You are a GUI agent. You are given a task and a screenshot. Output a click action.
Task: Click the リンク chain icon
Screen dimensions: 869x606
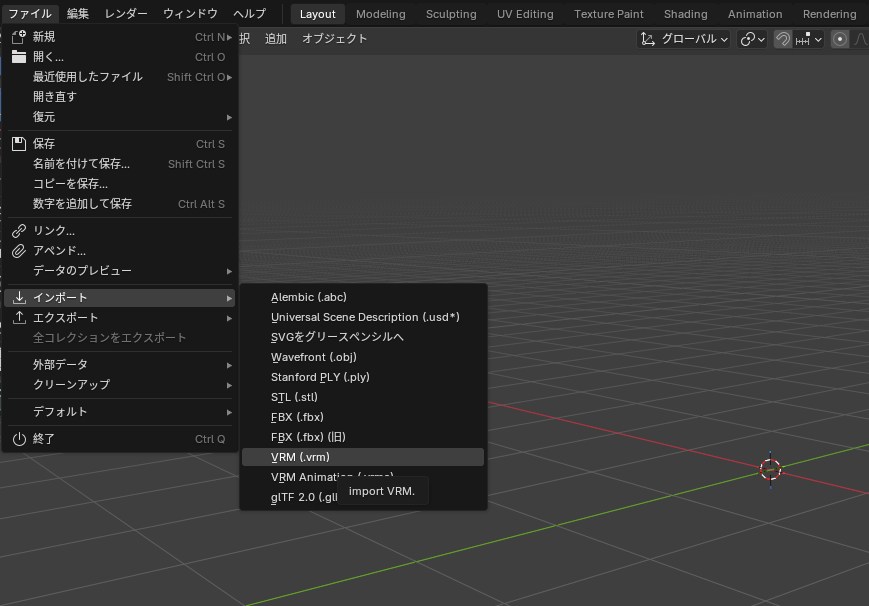pyautogui.click(x=18, y=230)
